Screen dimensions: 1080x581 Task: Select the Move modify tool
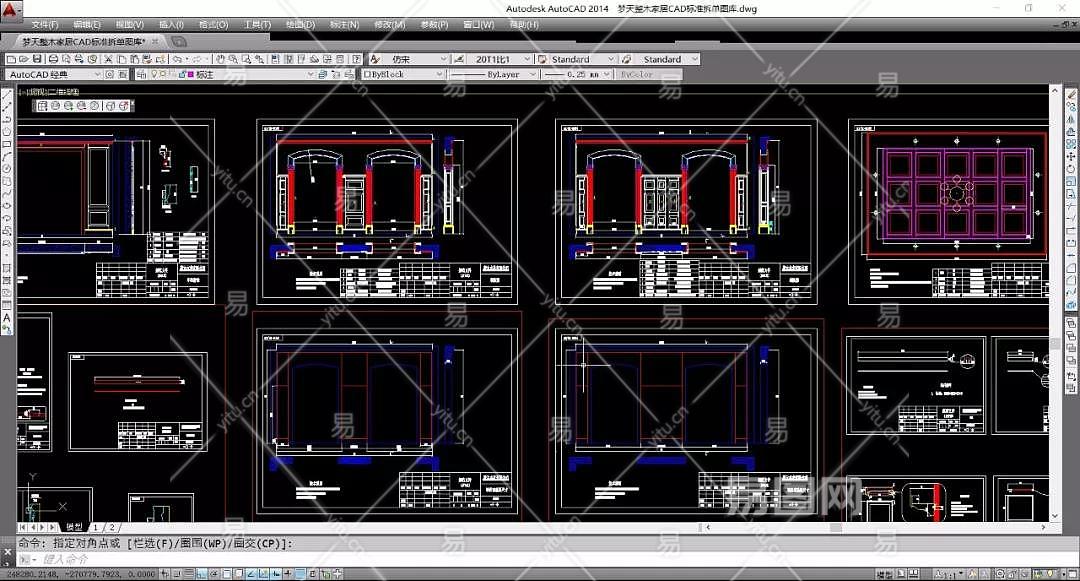pos(1071,156)
